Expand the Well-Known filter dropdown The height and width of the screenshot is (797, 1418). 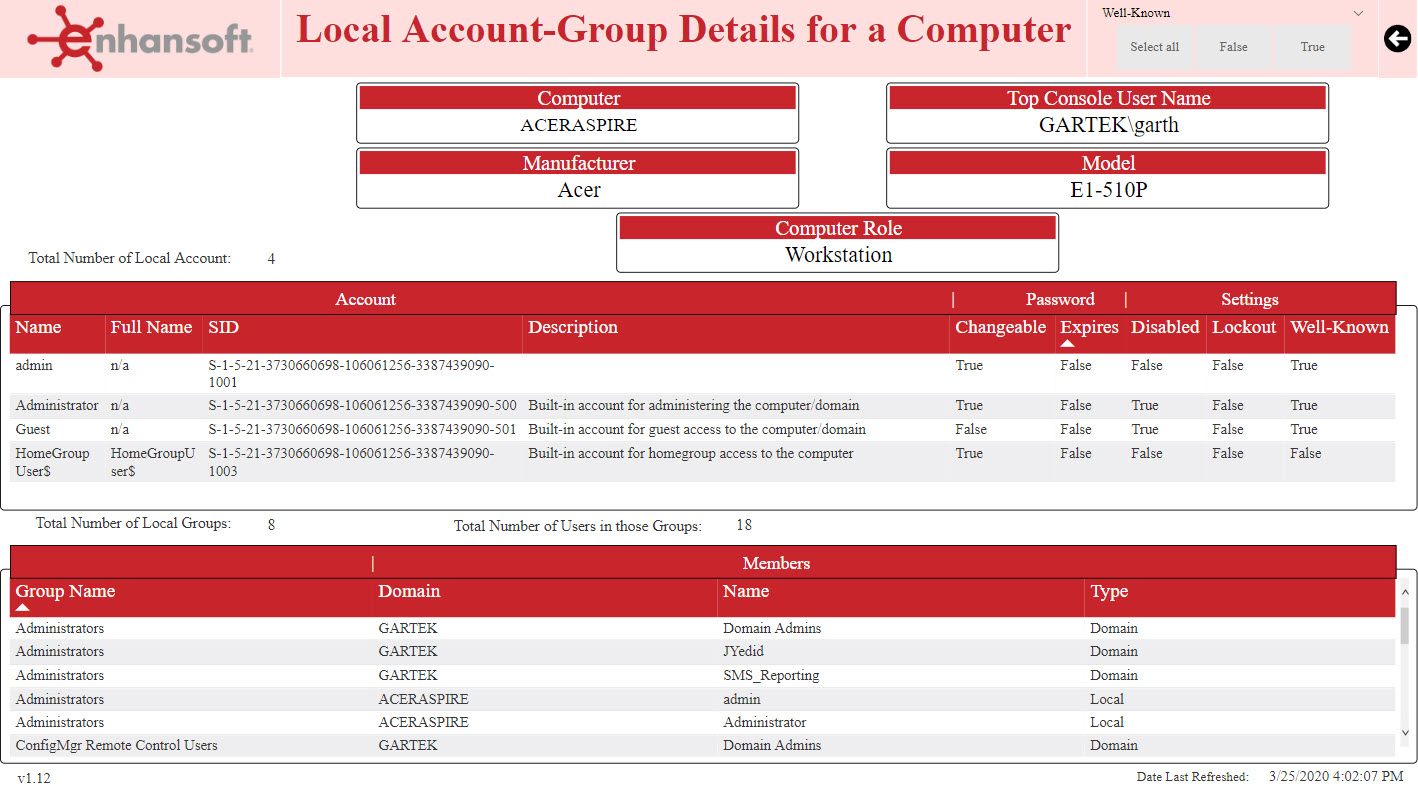click(x=1358, y=12)
